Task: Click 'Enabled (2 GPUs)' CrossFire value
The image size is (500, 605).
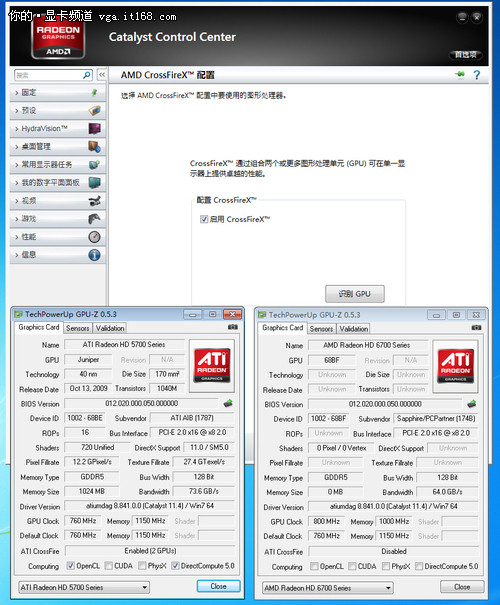Action: 150,551
